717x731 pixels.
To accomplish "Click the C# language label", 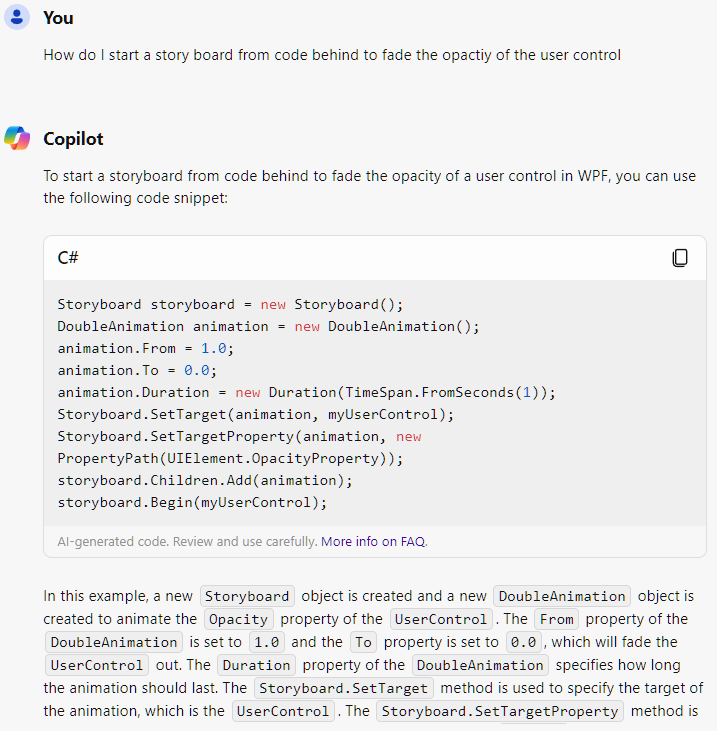I will tap(68, 258).
